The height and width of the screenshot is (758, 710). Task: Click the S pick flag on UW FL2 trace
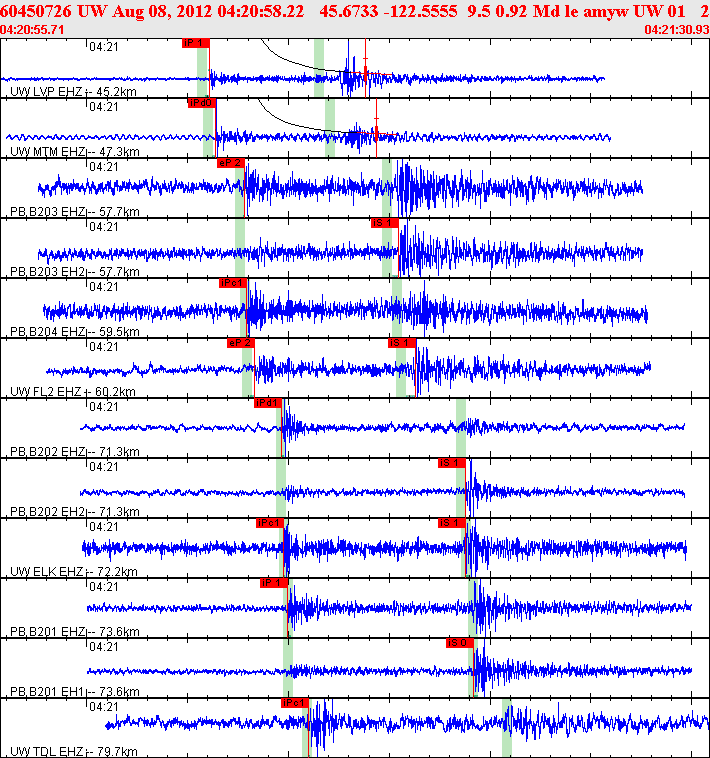401,343
